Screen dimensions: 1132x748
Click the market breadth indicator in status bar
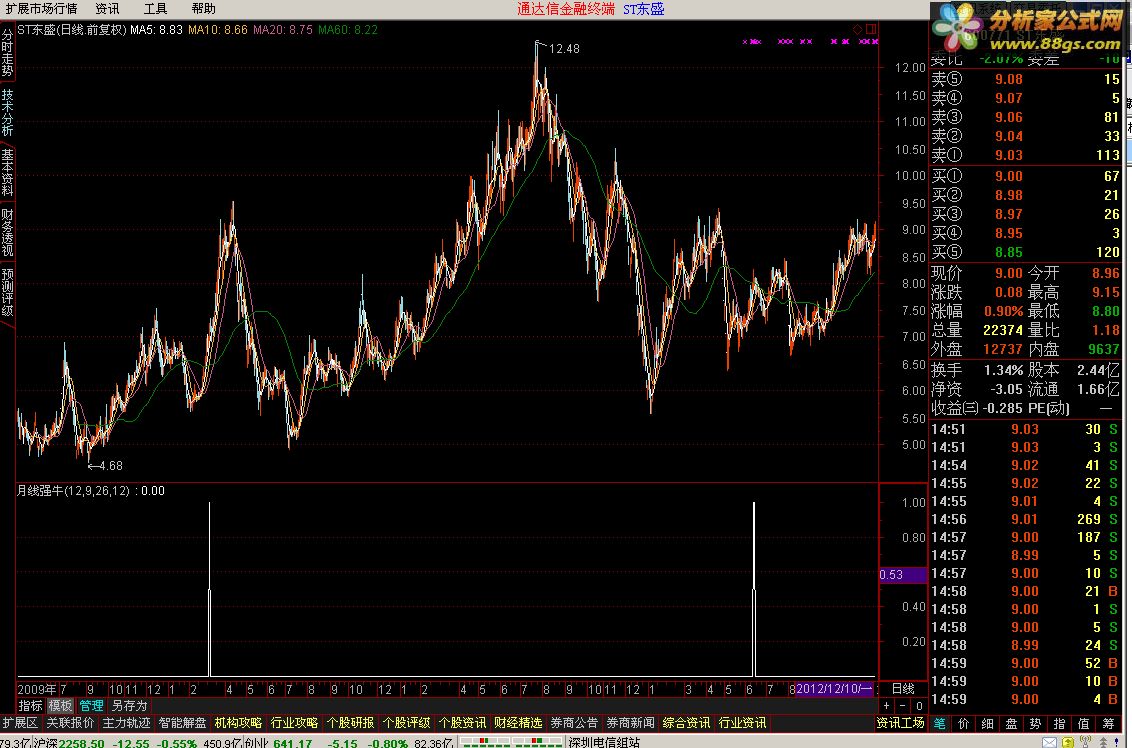[511, 742]
